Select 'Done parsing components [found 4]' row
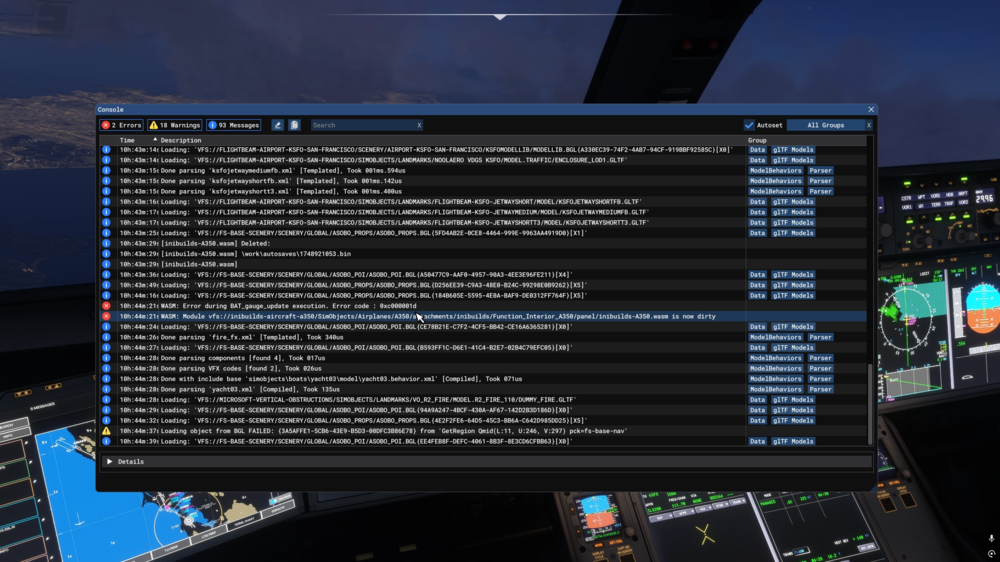 [483, 358]
